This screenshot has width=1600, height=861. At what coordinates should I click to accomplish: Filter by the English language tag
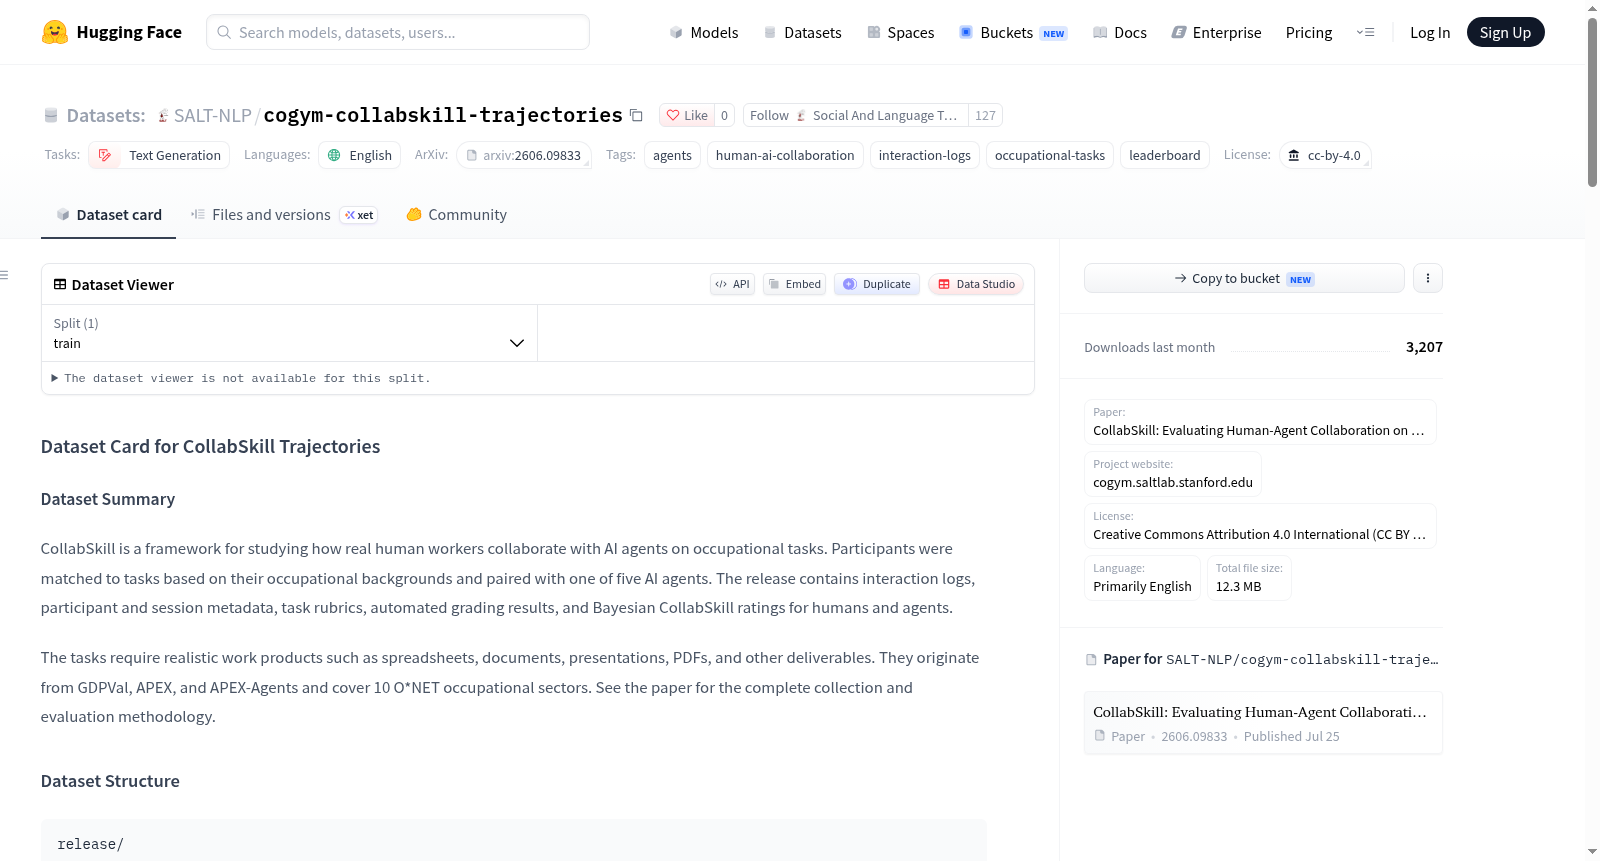point(360,155)
